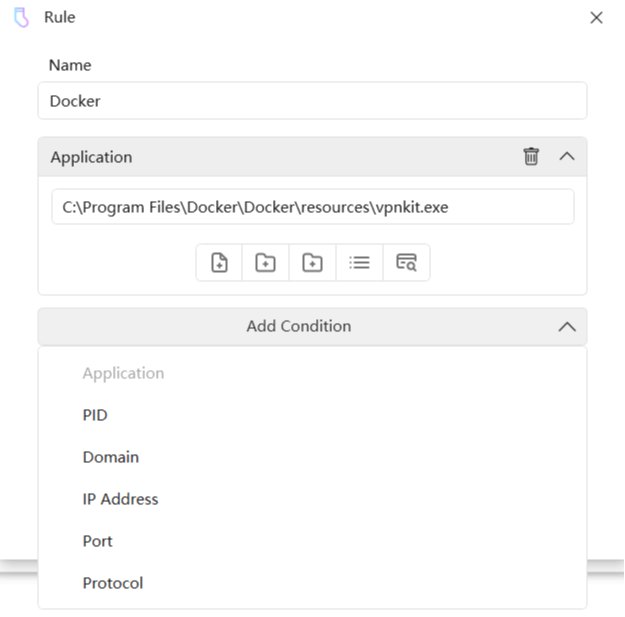Click the add file icon

click(219, 262)
